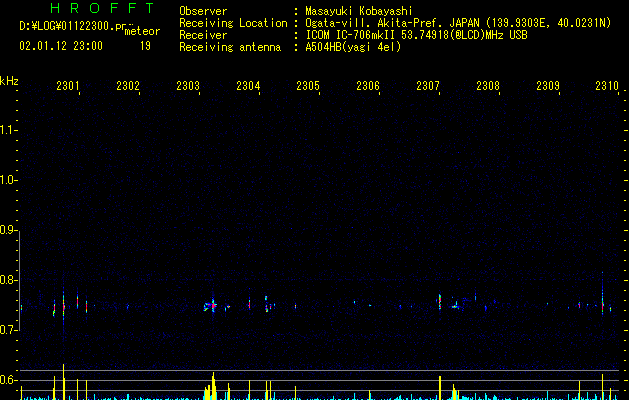
Task: Click the Receiver label
Action: (203, 35)
